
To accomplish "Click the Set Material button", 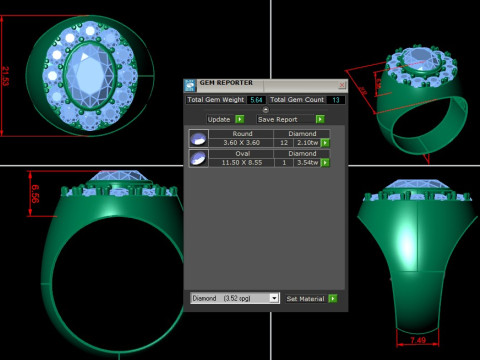I will [305, 299].
